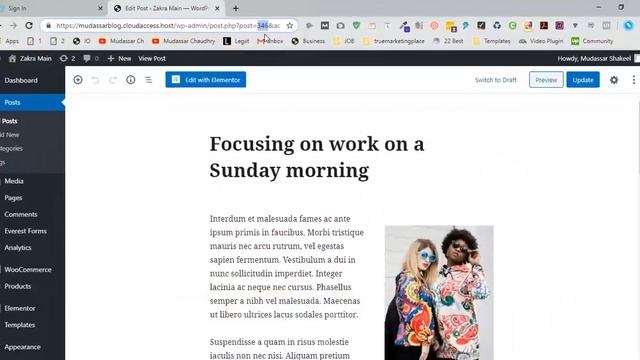Click the browser forward arrow
This screenshot has height=360, width=640.
[x=13, y=25]
